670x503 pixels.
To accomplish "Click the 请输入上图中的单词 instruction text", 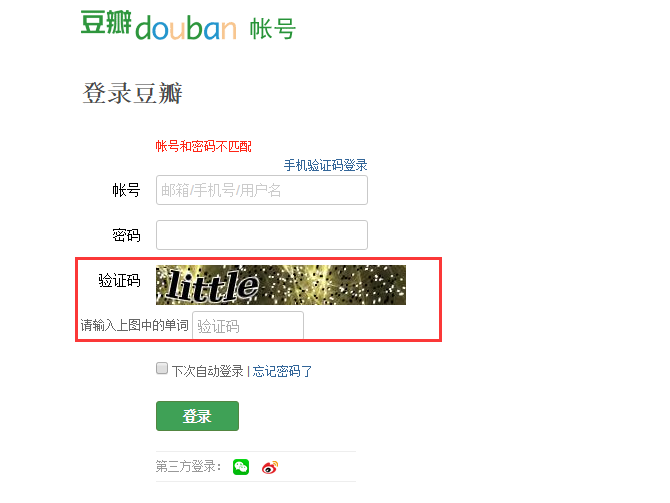I will tap(135, 325).
